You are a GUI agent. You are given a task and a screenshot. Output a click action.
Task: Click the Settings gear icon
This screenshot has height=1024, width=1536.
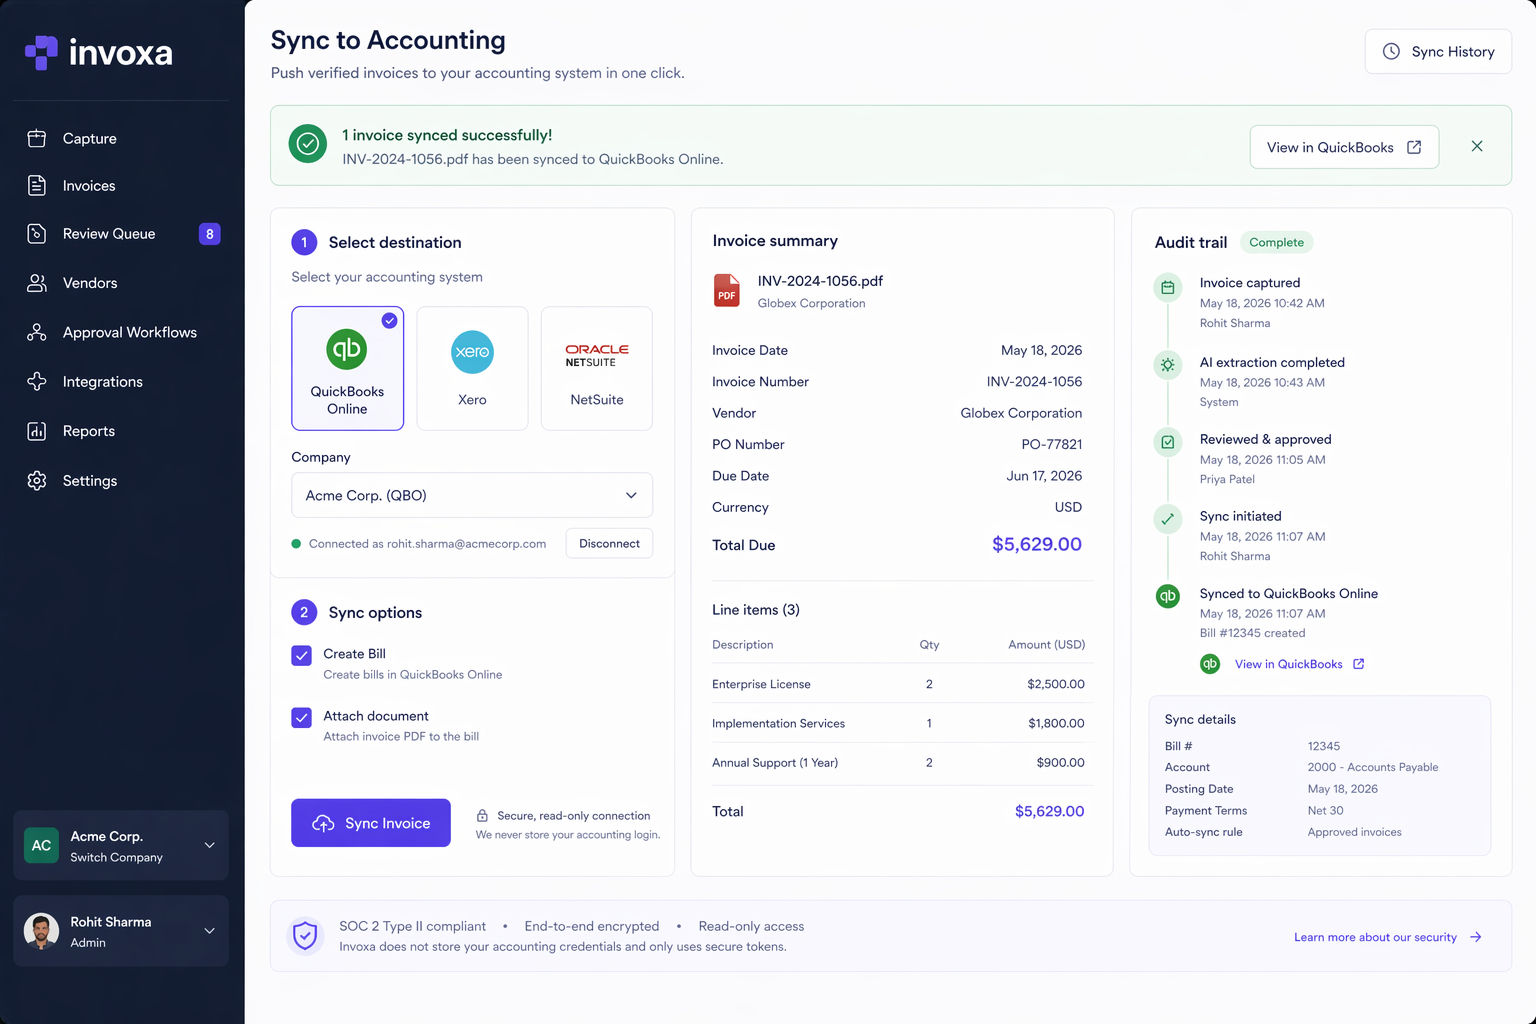click(x=37, y=480)
